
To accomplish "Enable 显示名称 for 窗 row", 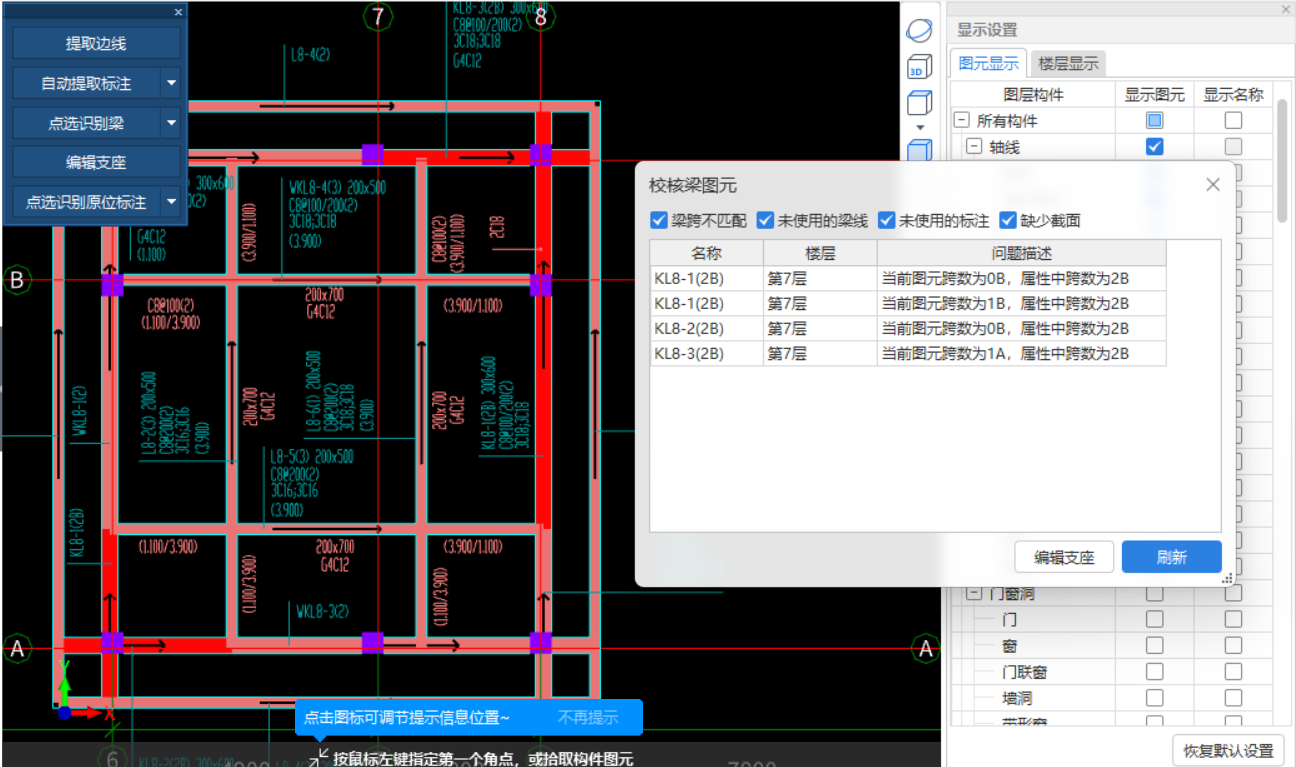I will pos(1233,646).
